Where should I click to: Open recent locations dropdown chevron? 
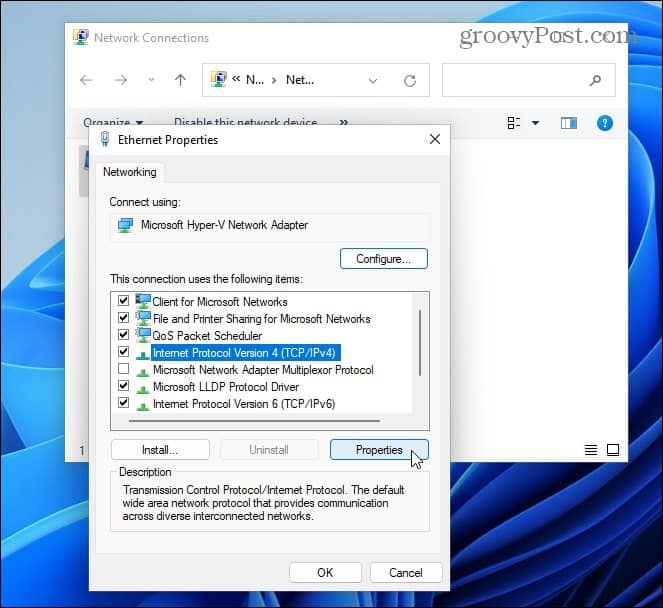pos(151,80)
